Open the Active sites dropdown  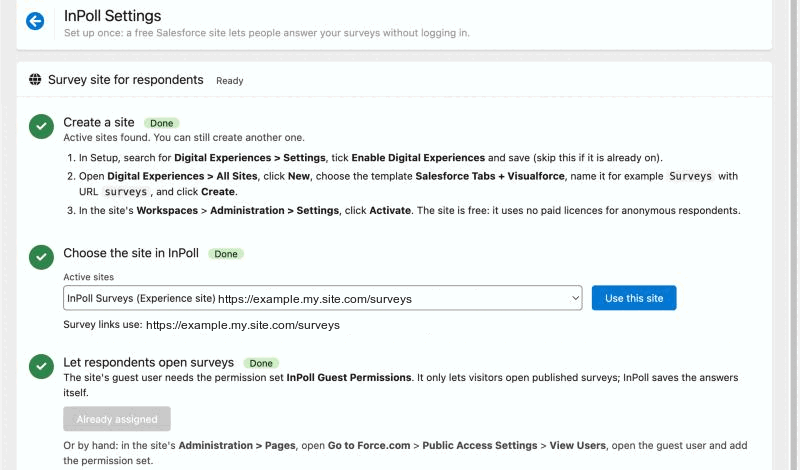click(322, 298)
